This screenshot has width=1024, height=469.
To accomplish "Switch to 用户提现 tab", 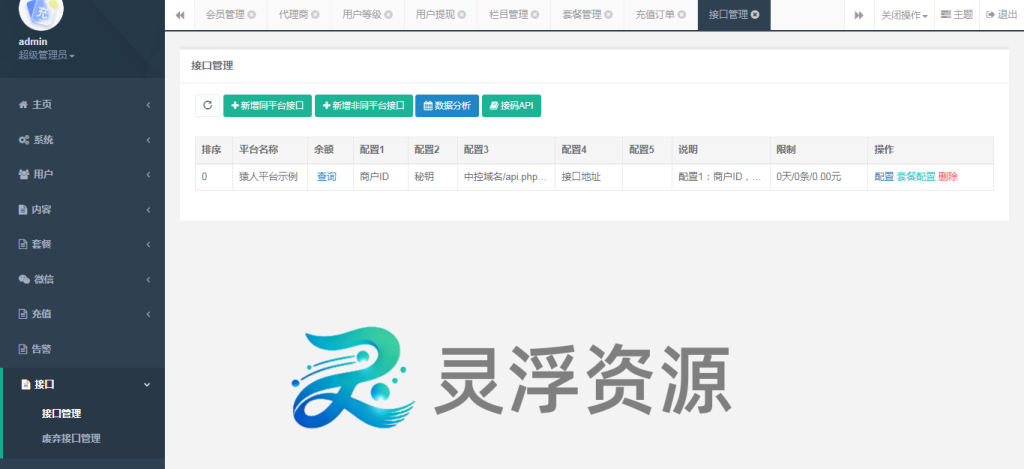I will pos(435,14).
